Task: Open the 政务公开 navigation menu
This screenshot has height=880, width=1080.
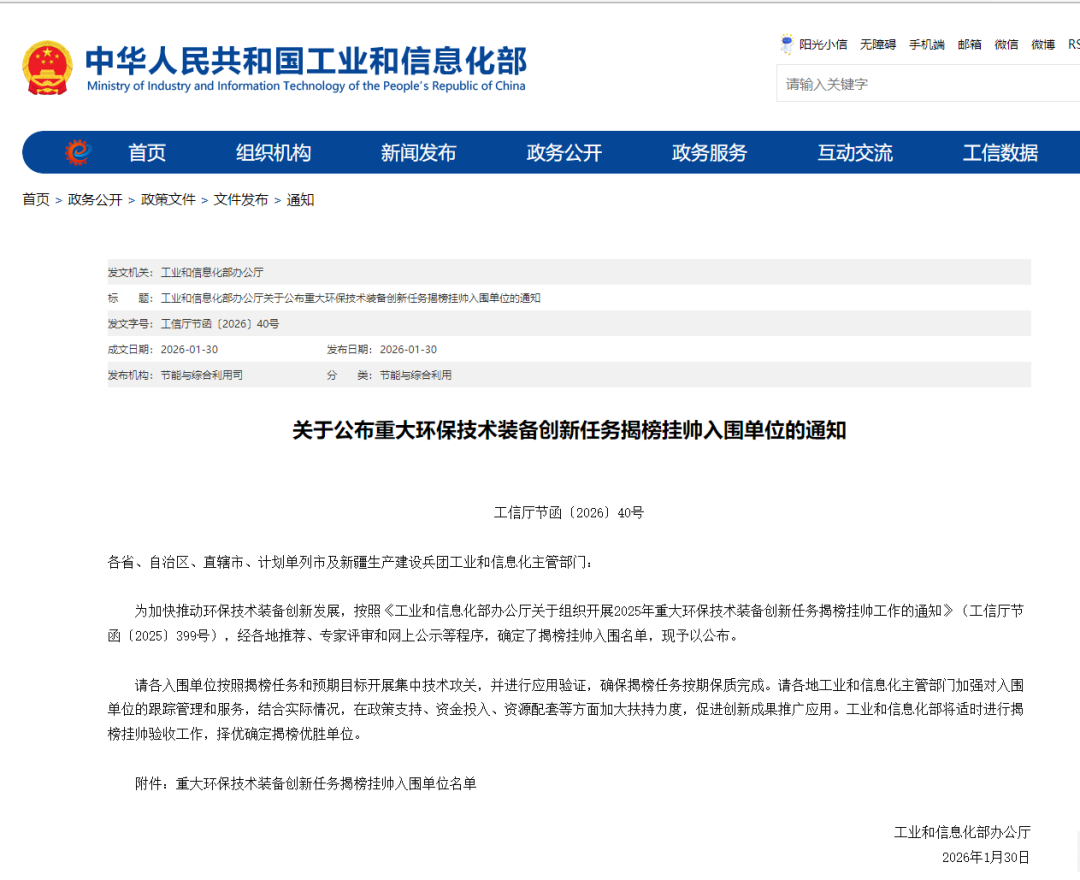Action: click(x=562, y=152)
